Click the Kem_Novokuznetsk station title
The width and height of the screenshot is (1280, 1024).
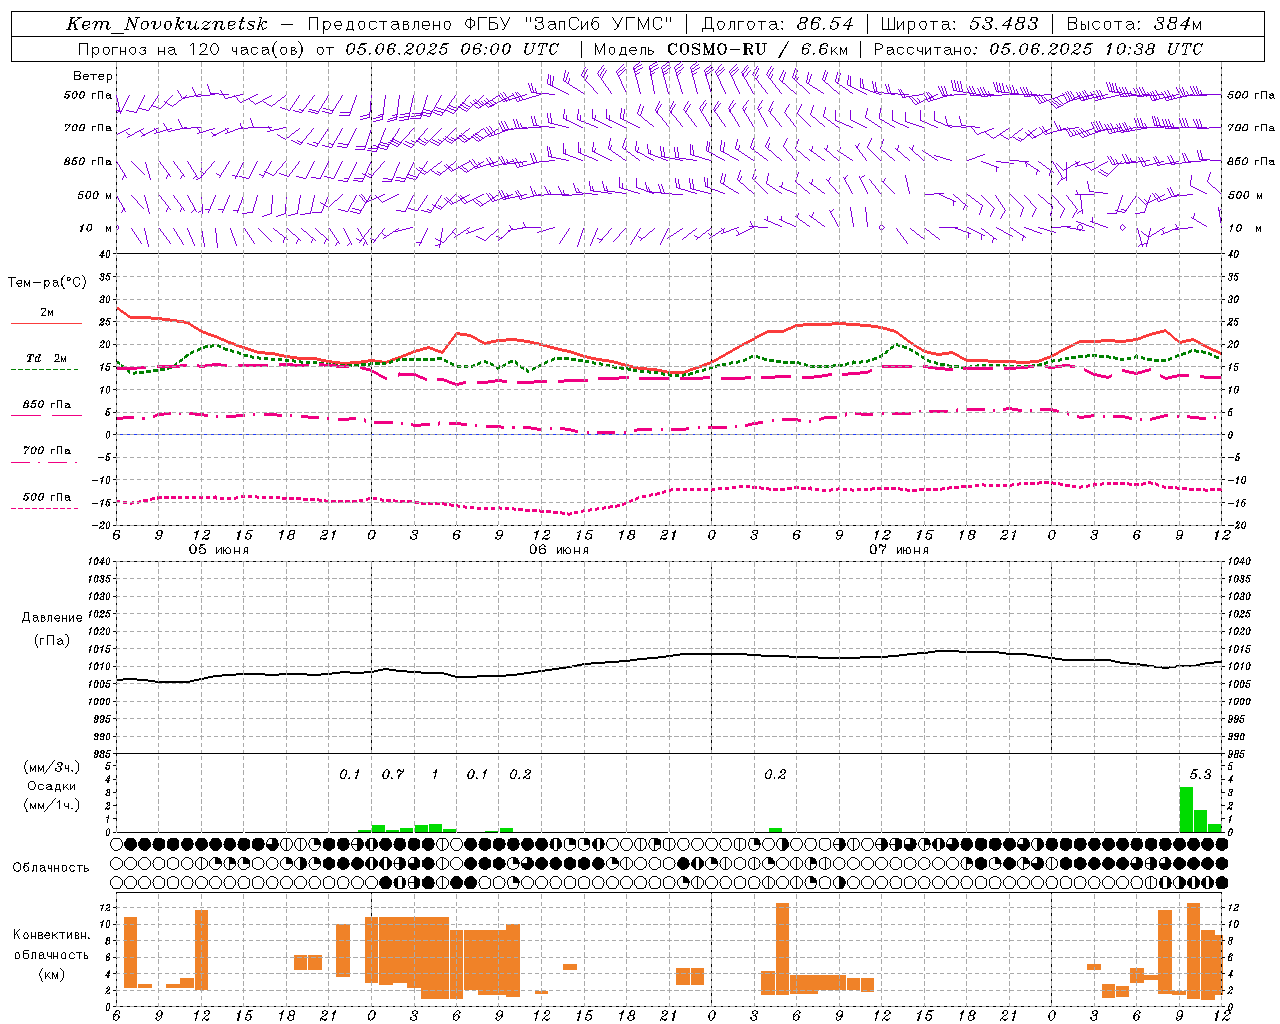pyautogui.click(x=167, y=24)
